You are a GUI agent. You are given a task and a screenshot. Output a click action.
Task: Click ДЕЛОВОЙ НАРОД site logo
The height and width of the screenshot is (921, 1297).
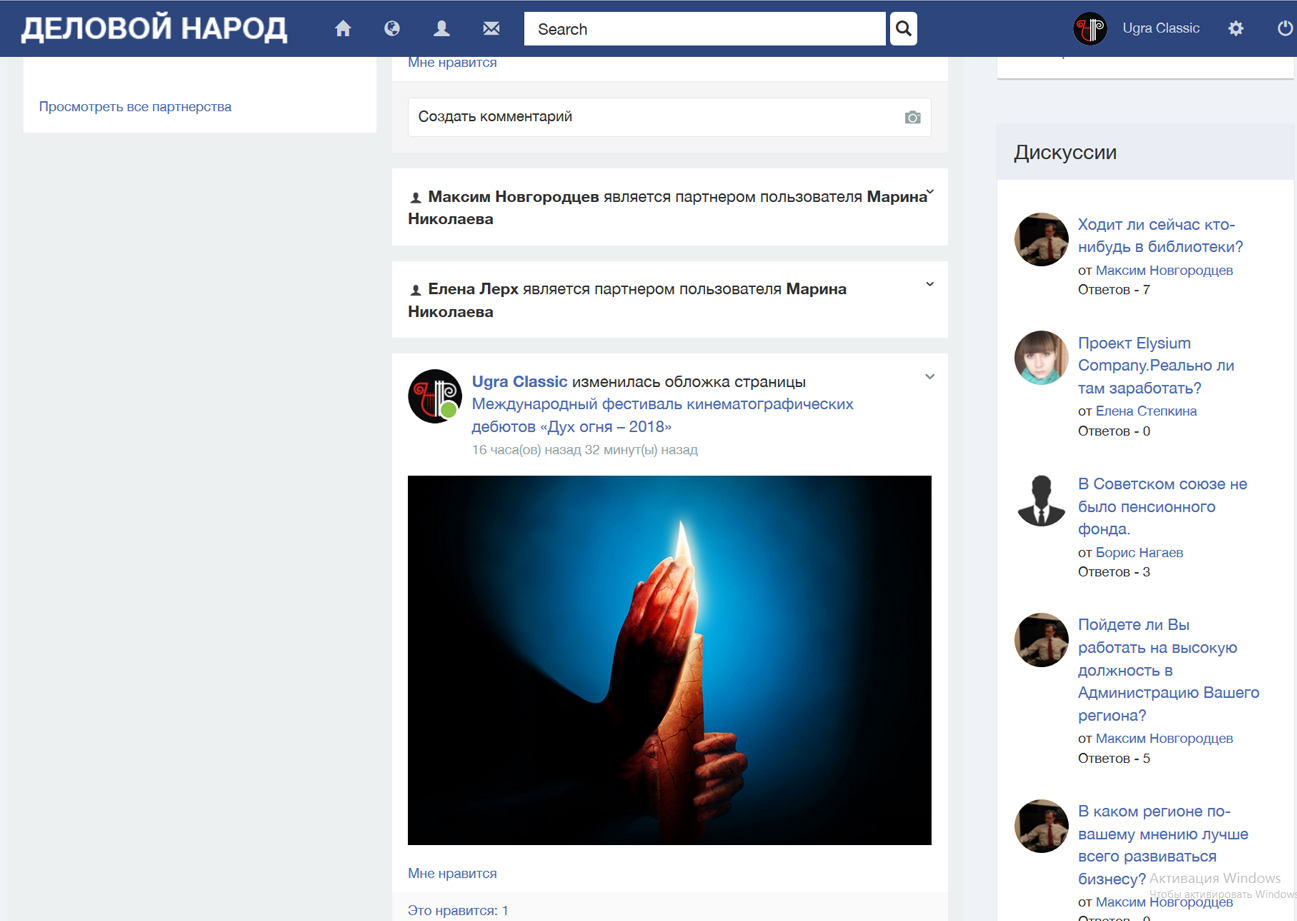click(x=154, y=29)
